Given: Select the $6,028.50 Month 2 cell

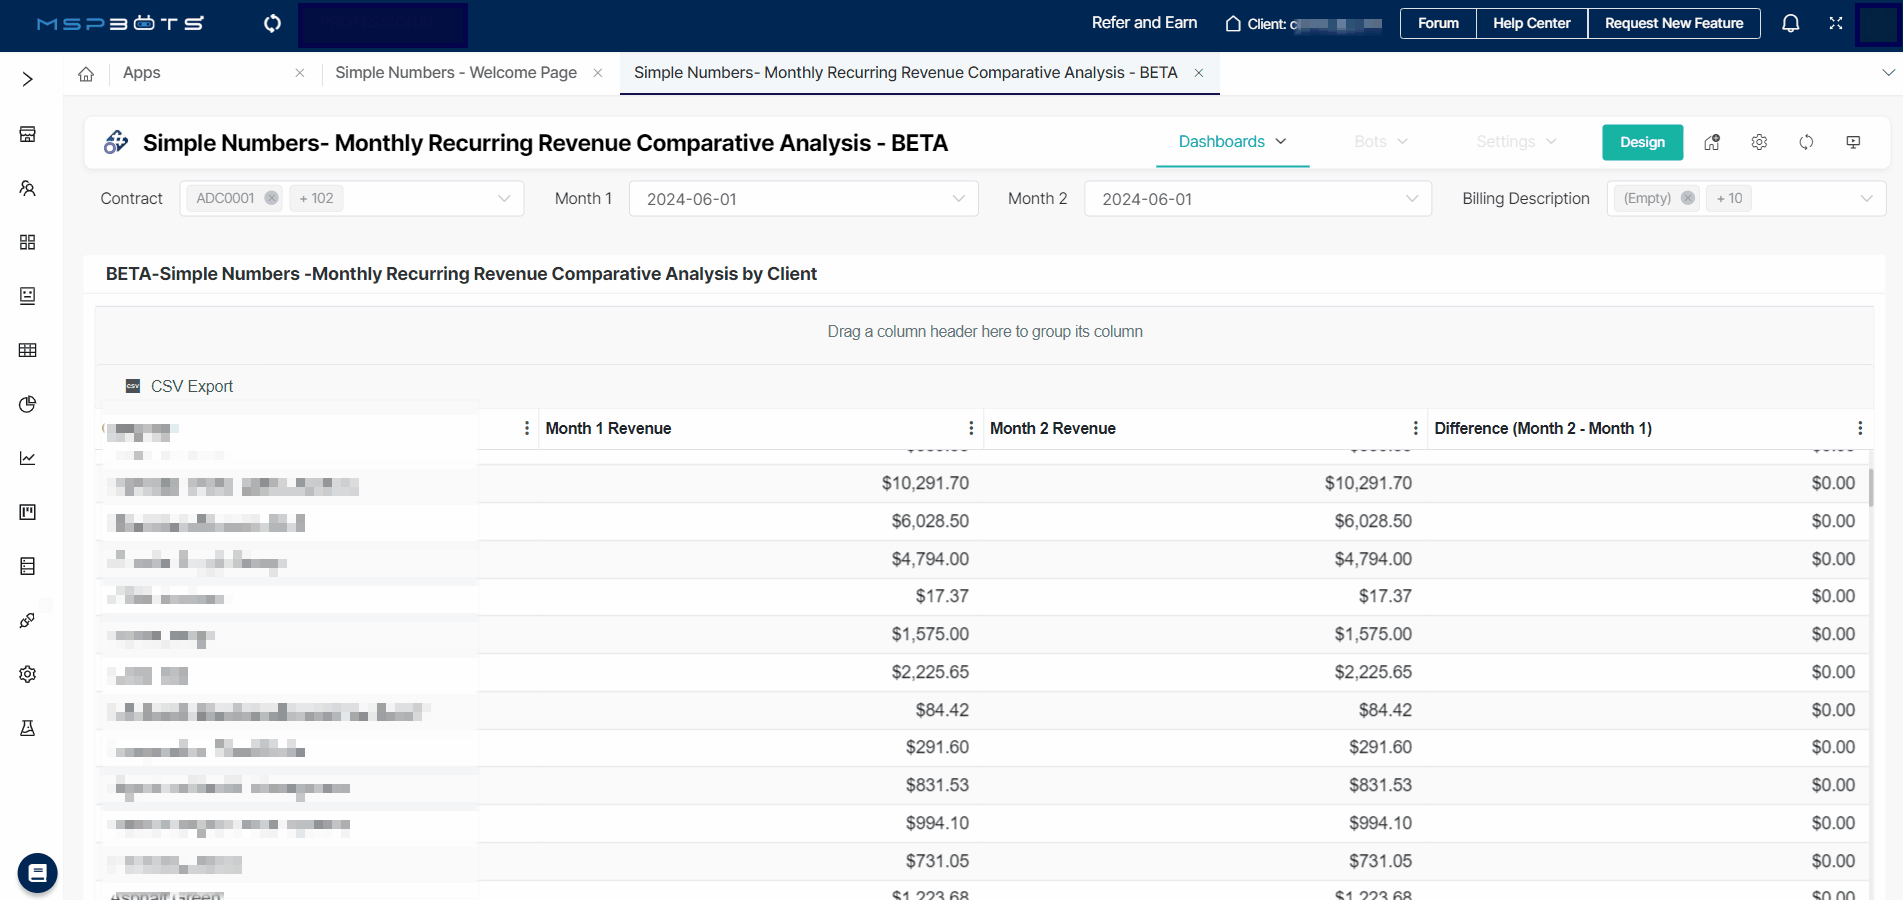Looking at the screenshot, I should coord(1373,521).
